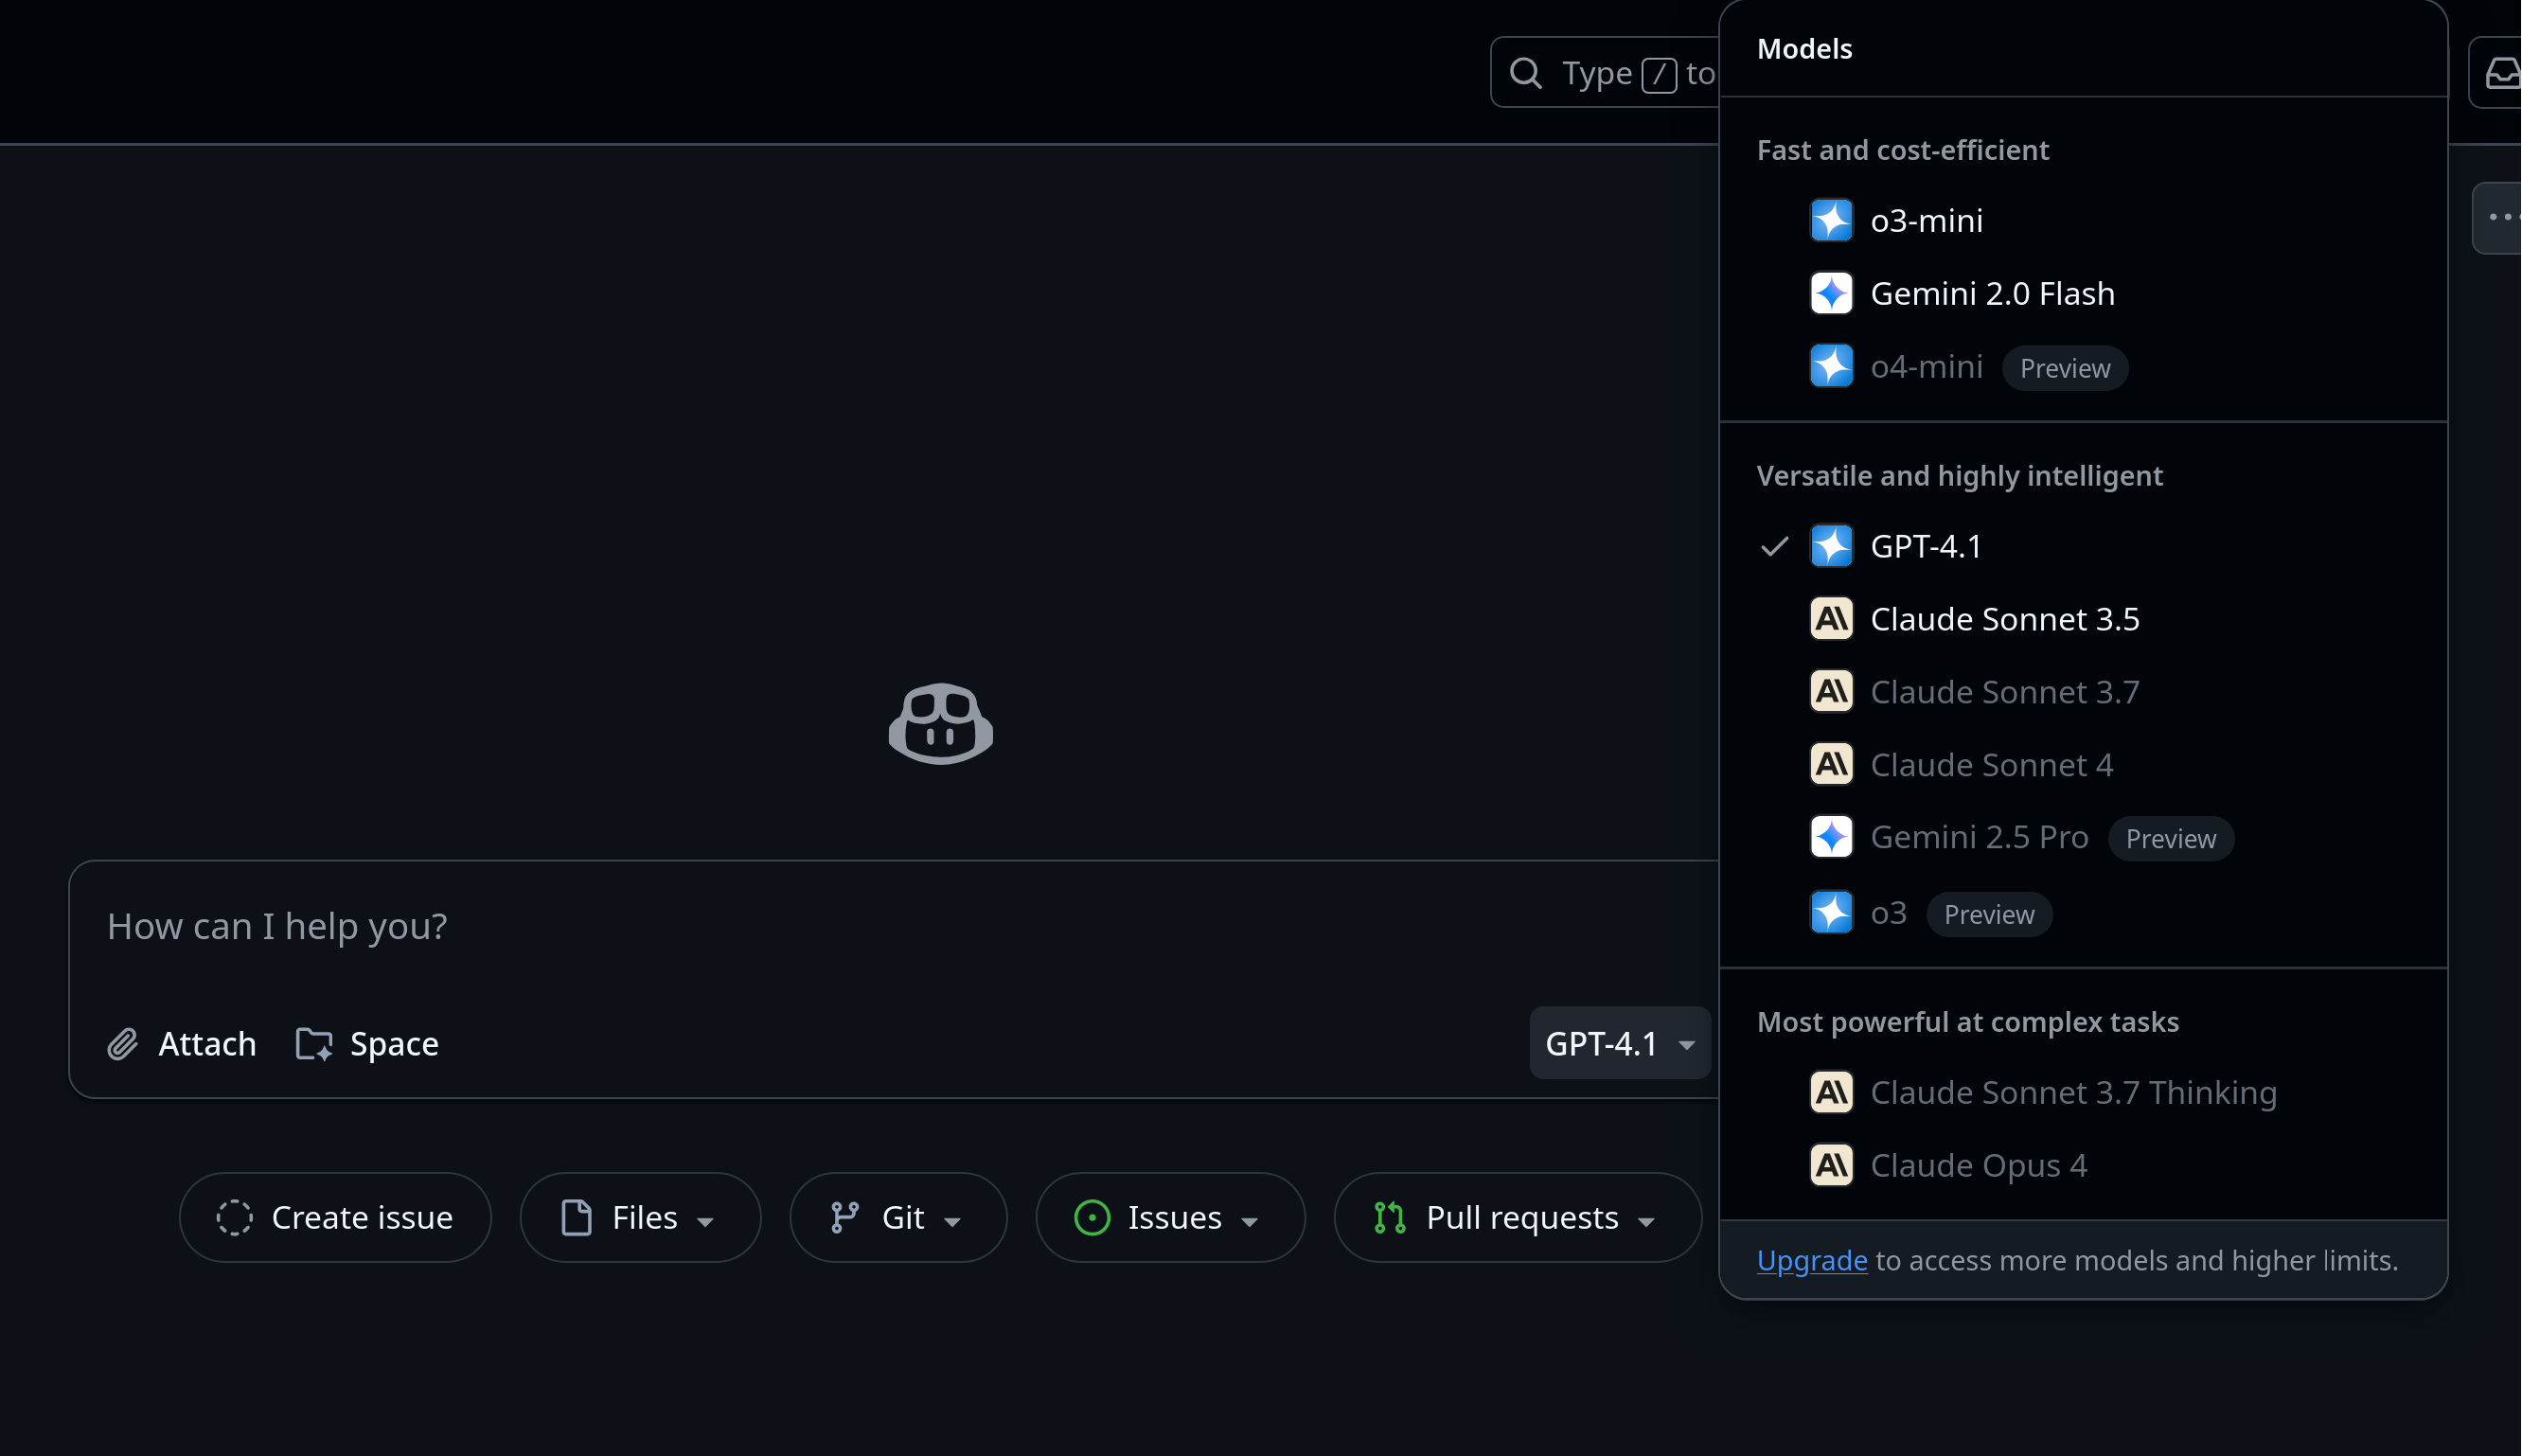Click the Space folder icon
Viewport: 2522px width, 1456px height.
[314, 1044]
